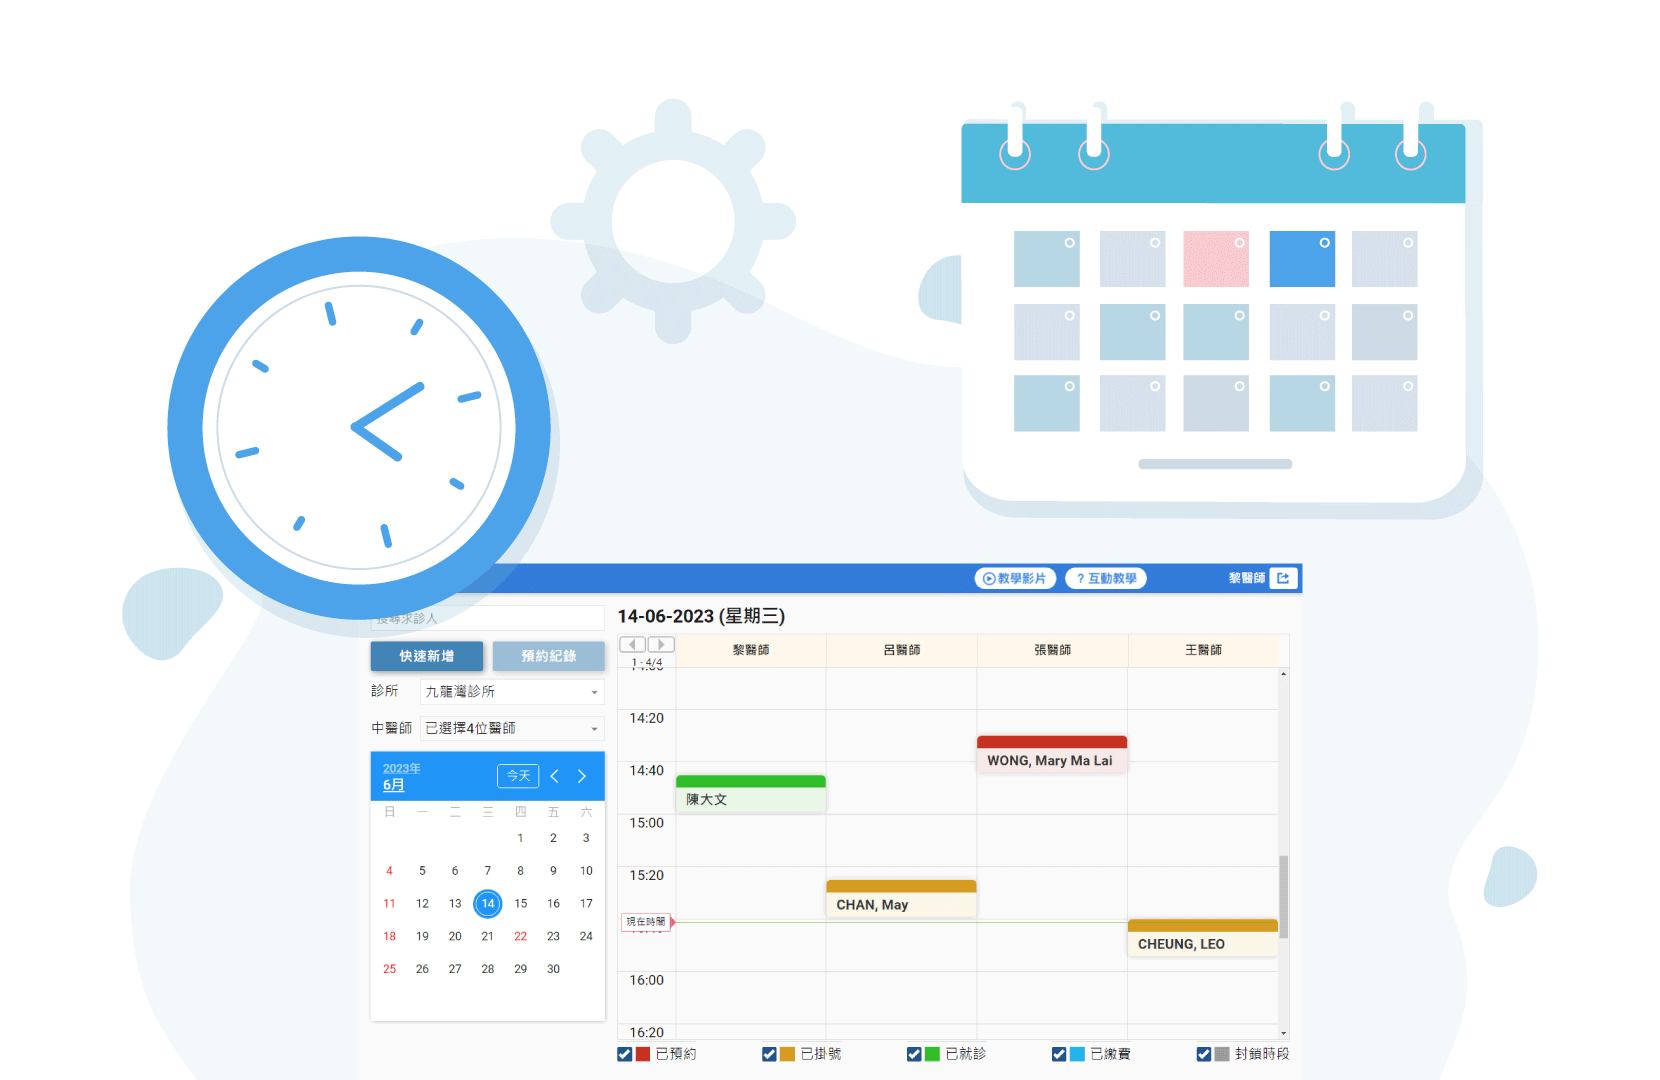The width and height of the screenshot is (1660, 1080).
Task: Click the 黎醫師 column header
Action: point(751,650)
